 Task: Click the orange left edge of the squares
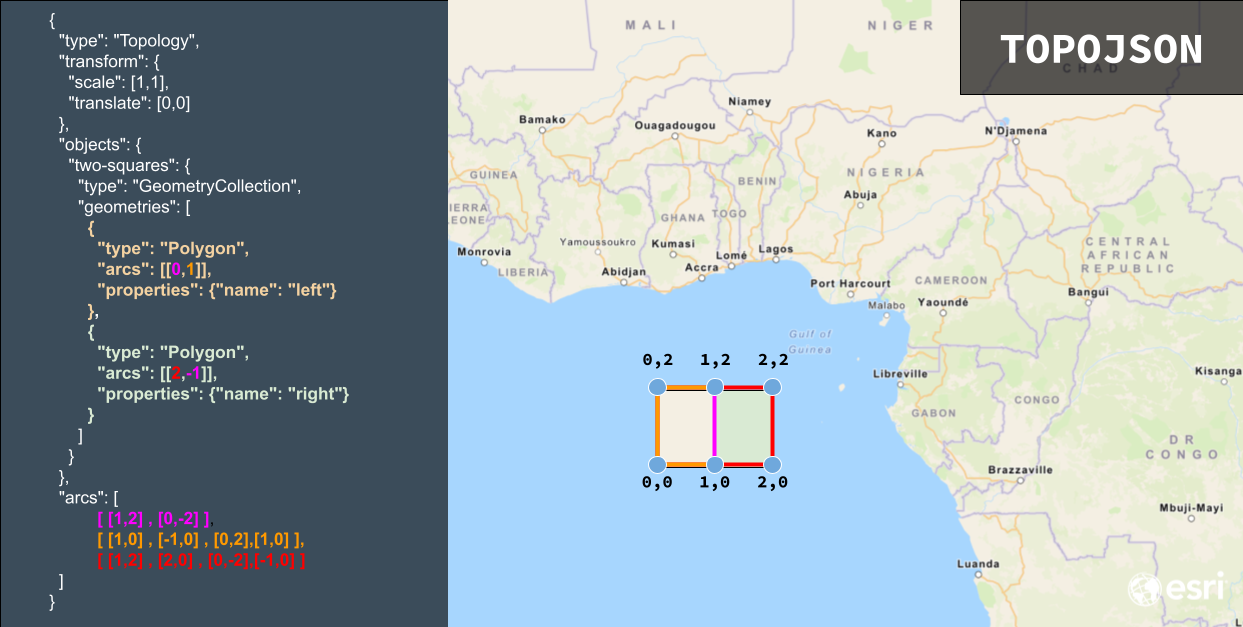658,426
